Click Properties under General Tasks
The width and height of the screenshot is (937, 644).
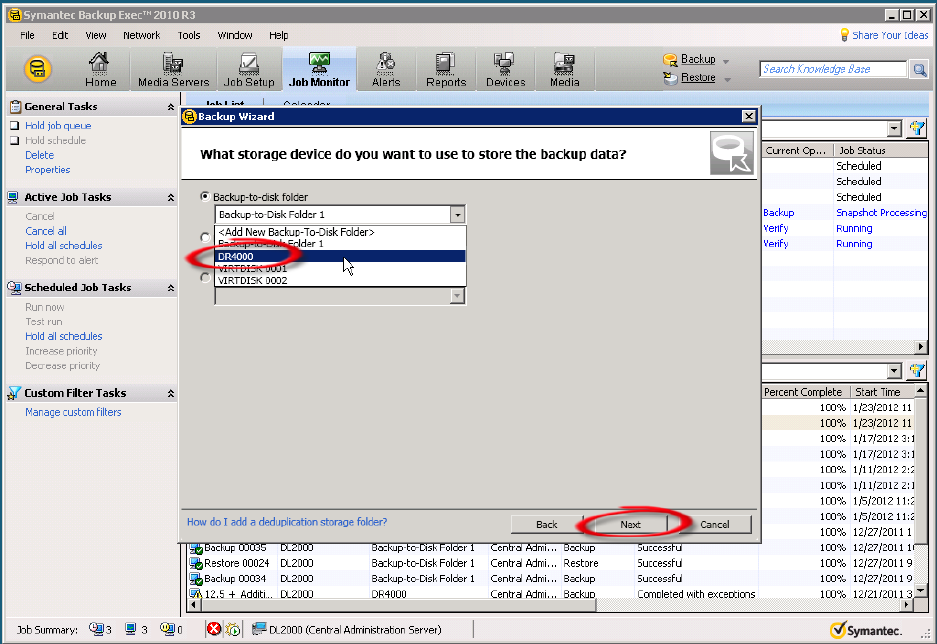(x=47, y=170)
